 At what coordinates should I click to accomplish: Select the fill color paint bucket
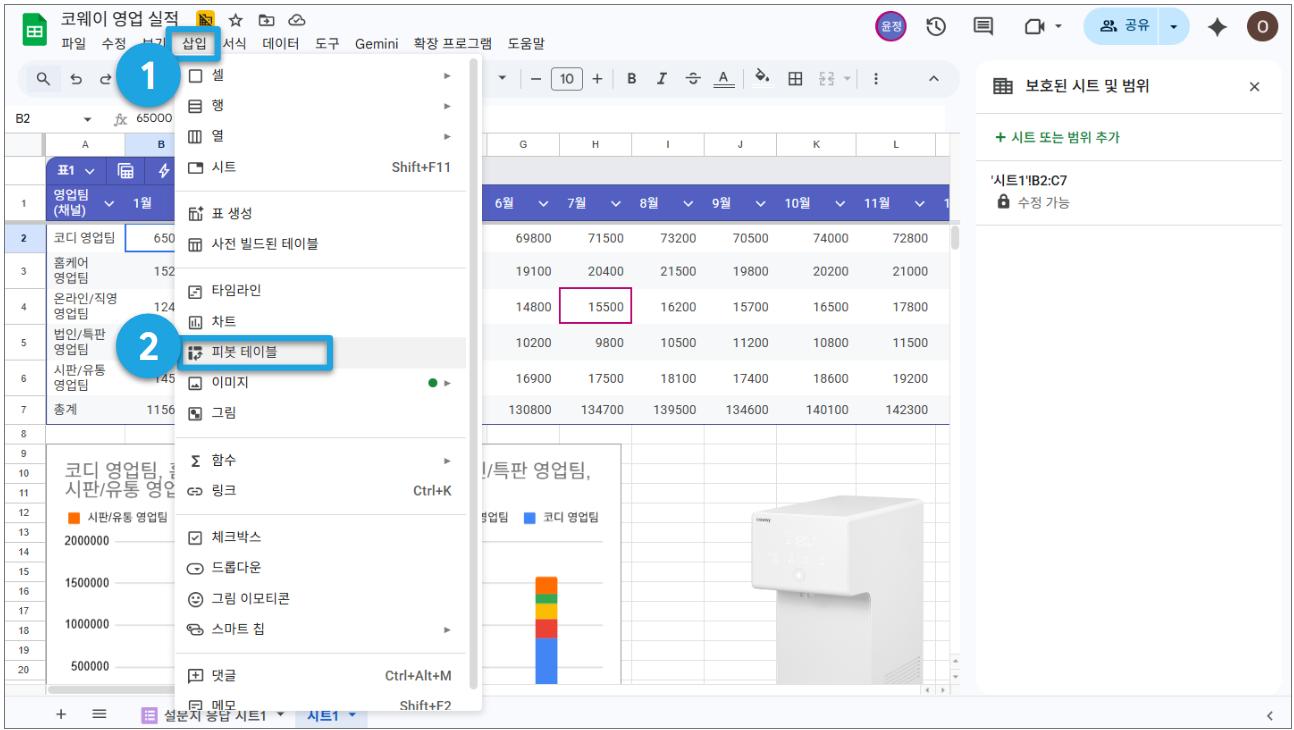[762, 78]
